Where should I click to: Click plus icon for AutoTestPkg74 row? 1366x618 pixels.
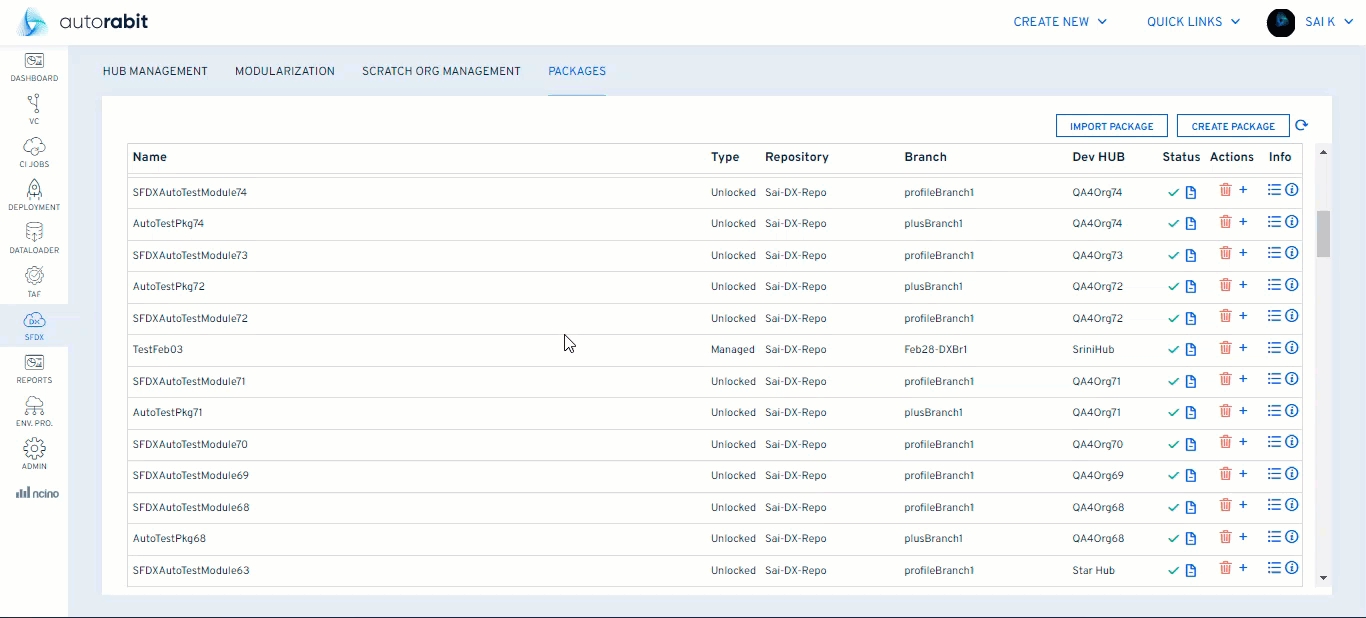(1243, 222)
